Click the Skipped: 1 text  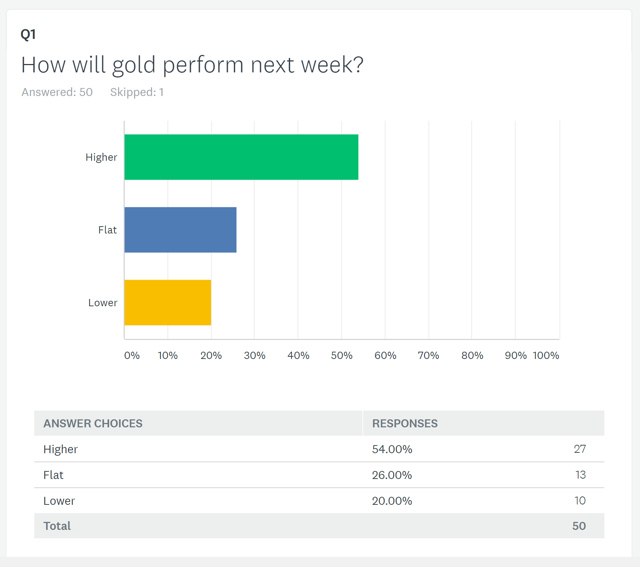137,92
